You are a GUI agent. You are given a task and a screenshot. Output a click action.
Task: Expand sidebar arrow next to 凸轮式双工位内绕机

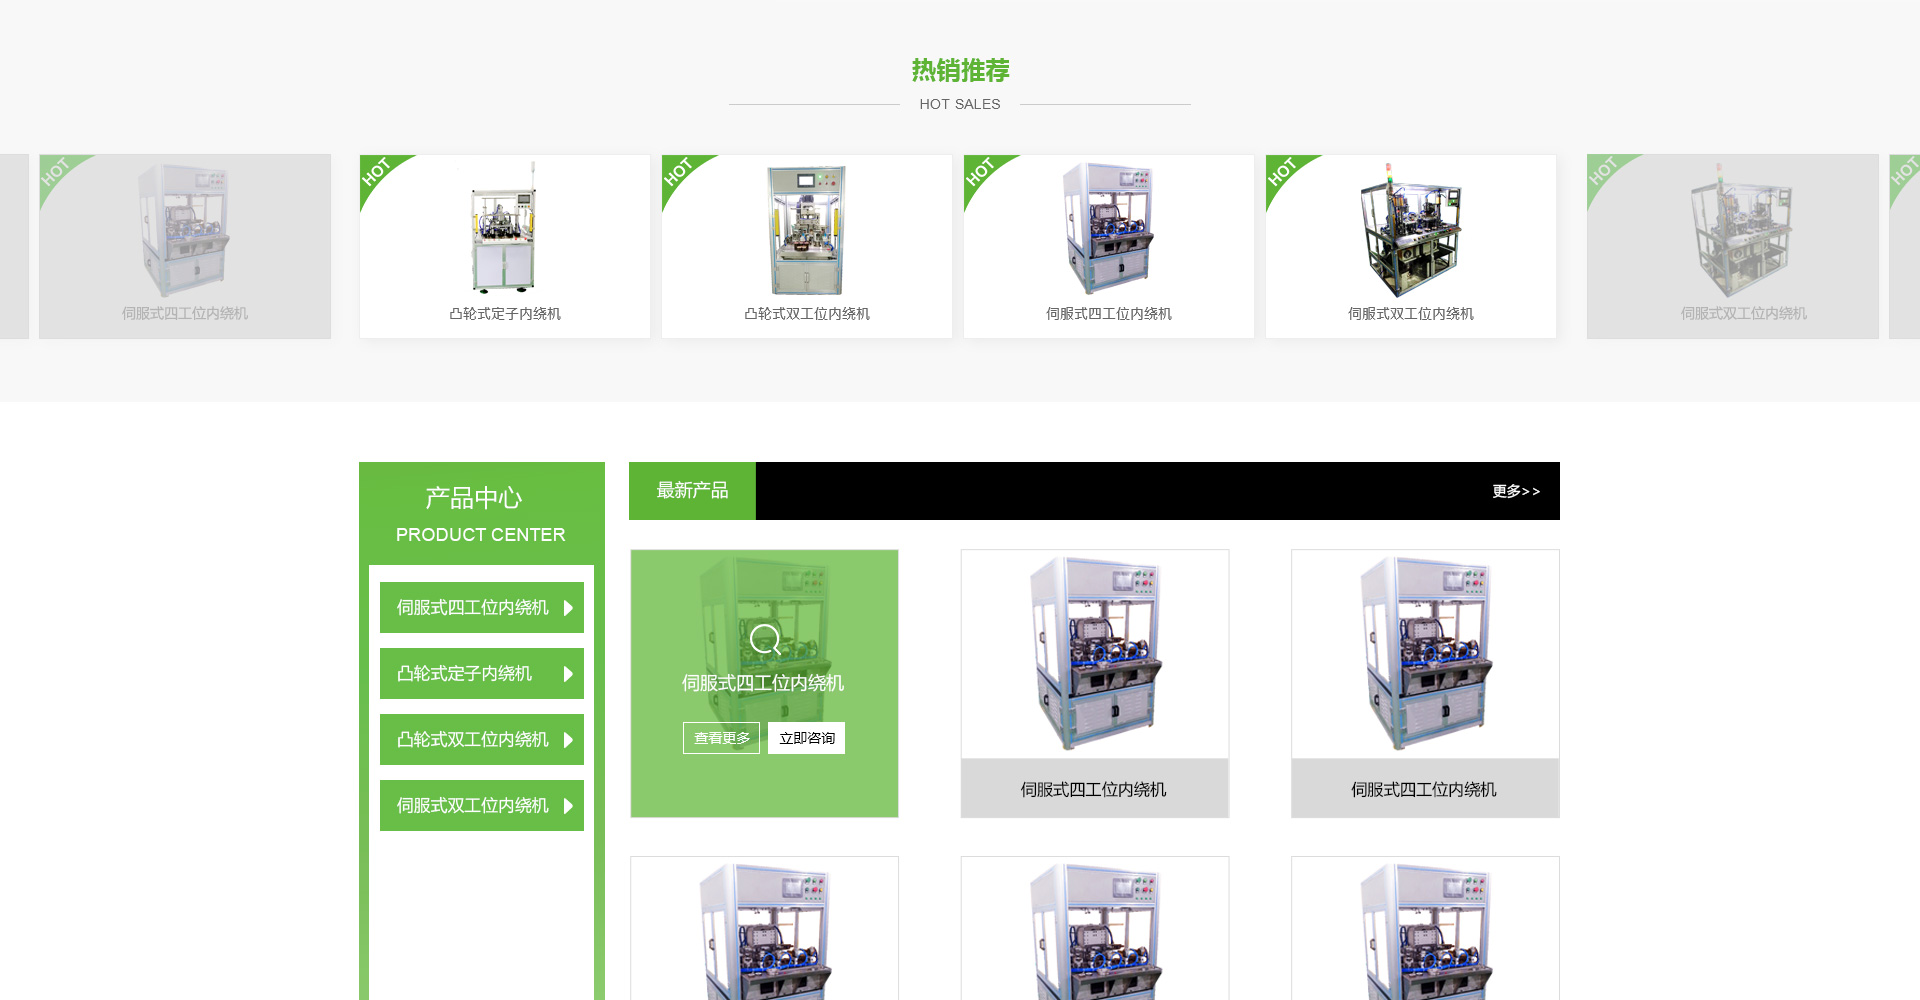[568, 740]
